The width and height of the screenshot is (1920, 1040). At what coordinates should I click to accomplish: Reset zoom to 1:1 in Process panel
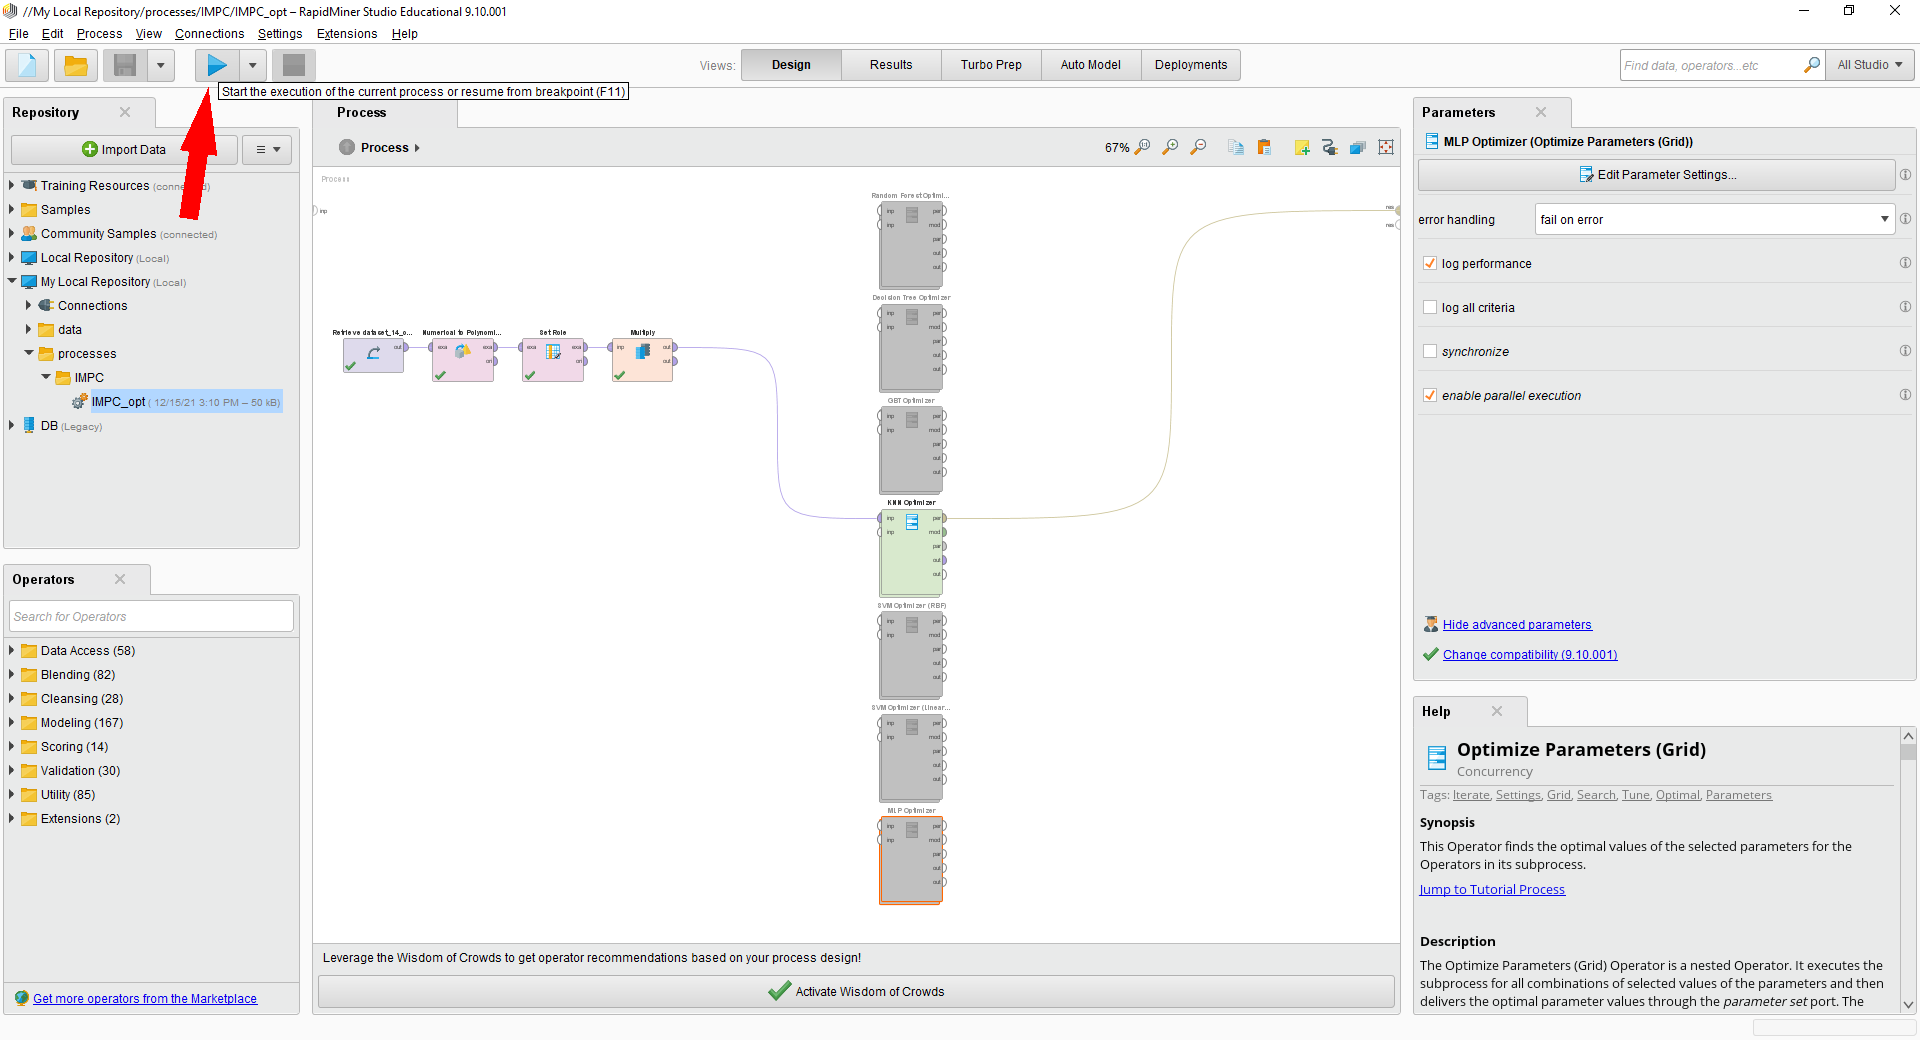1143,147
